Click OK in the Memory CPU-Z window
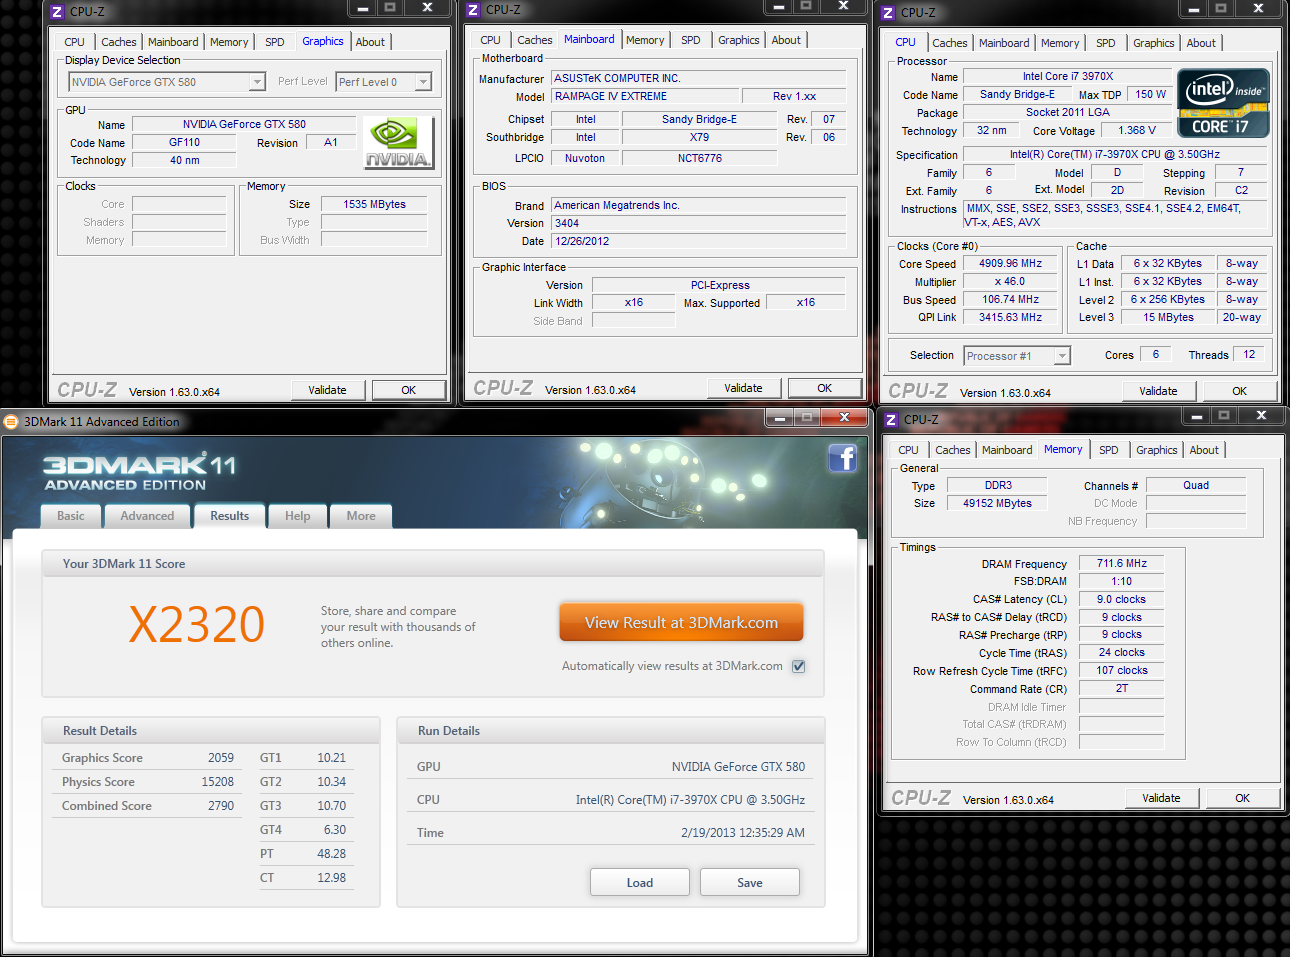 (x=1243, y=798)
